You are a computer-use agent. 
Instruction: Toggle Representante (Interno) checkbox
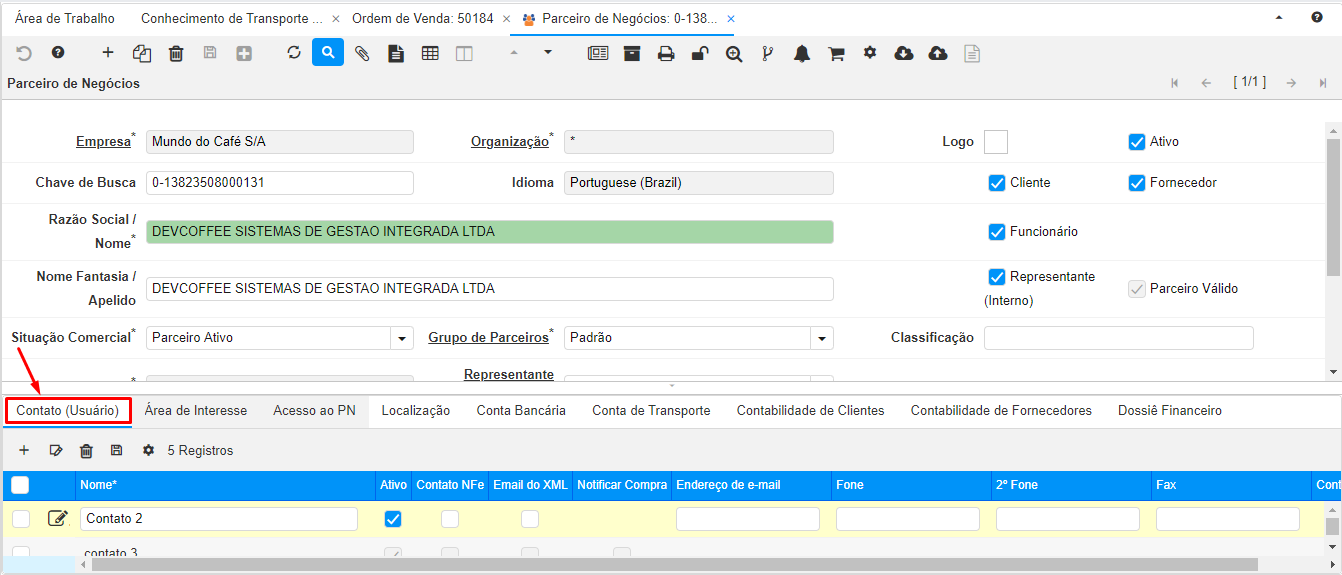(996, 277)
